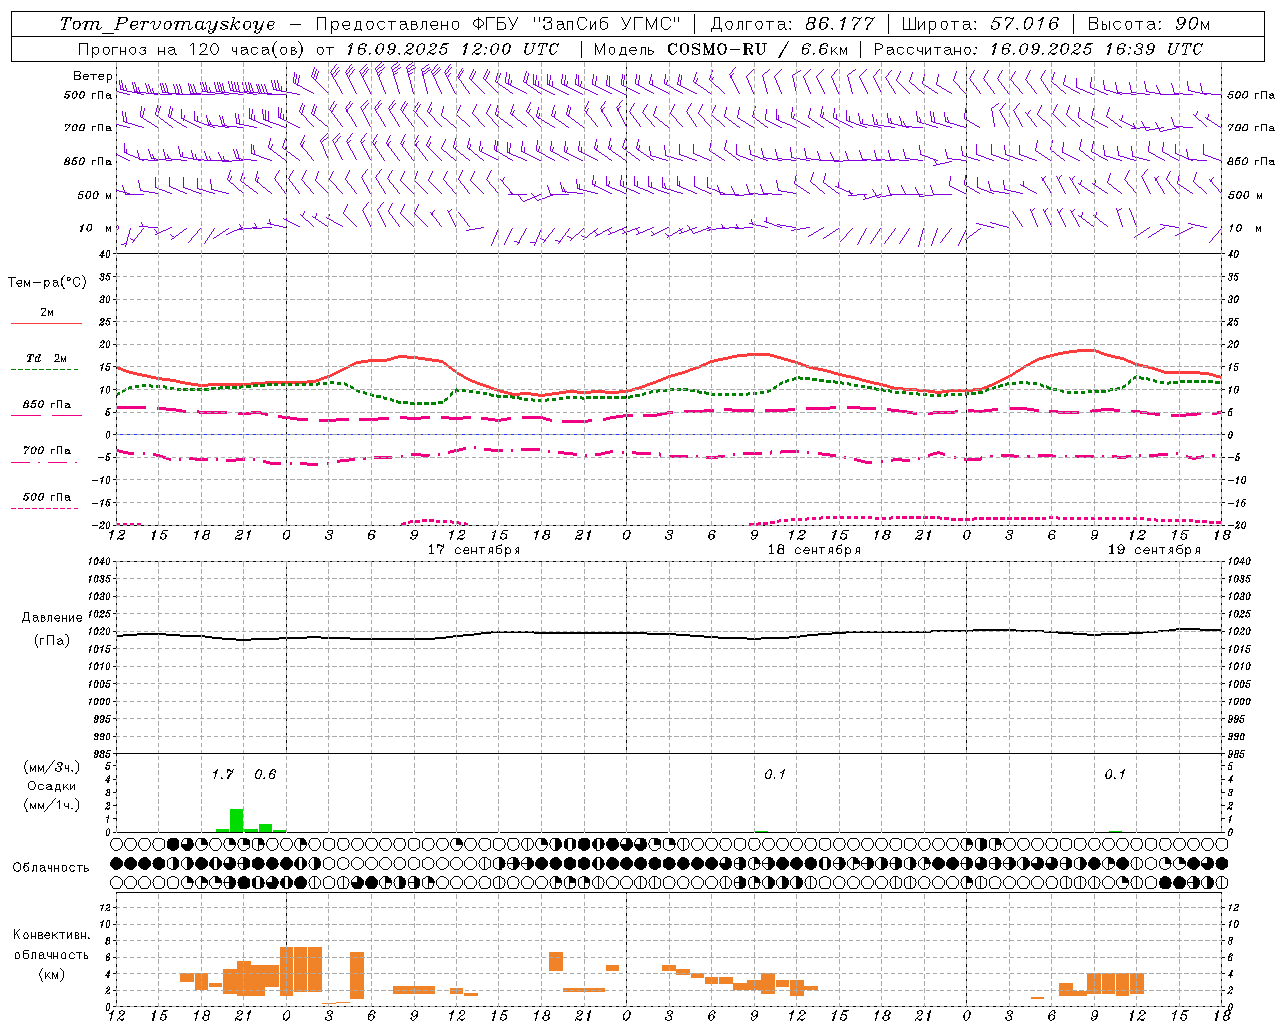Select the text "Долгота: 86.177"
Screen dimensions: 1280x1024
792,24
